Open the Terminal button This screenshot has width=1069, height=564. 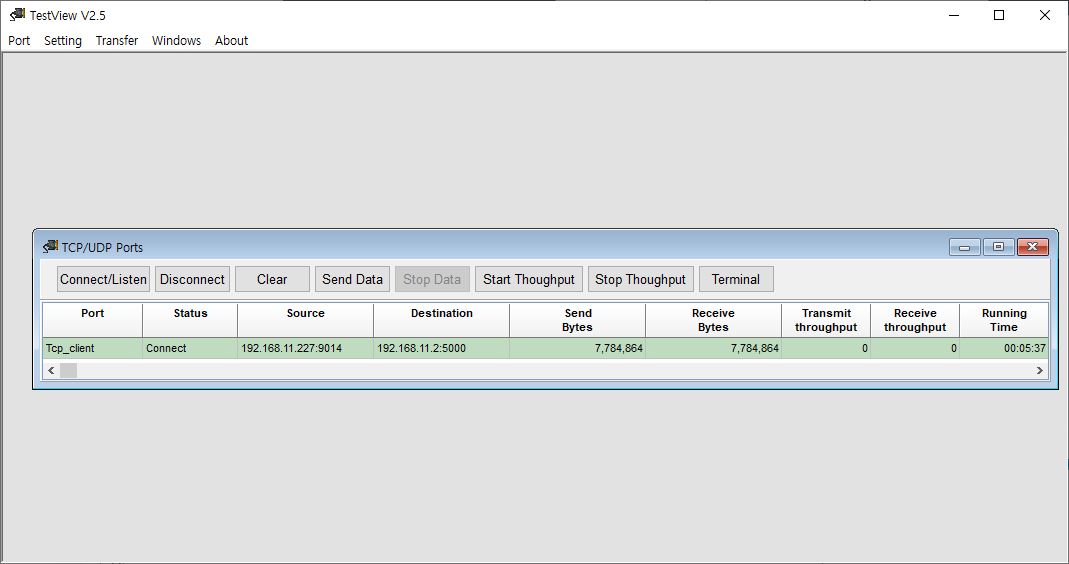point(736,279)
